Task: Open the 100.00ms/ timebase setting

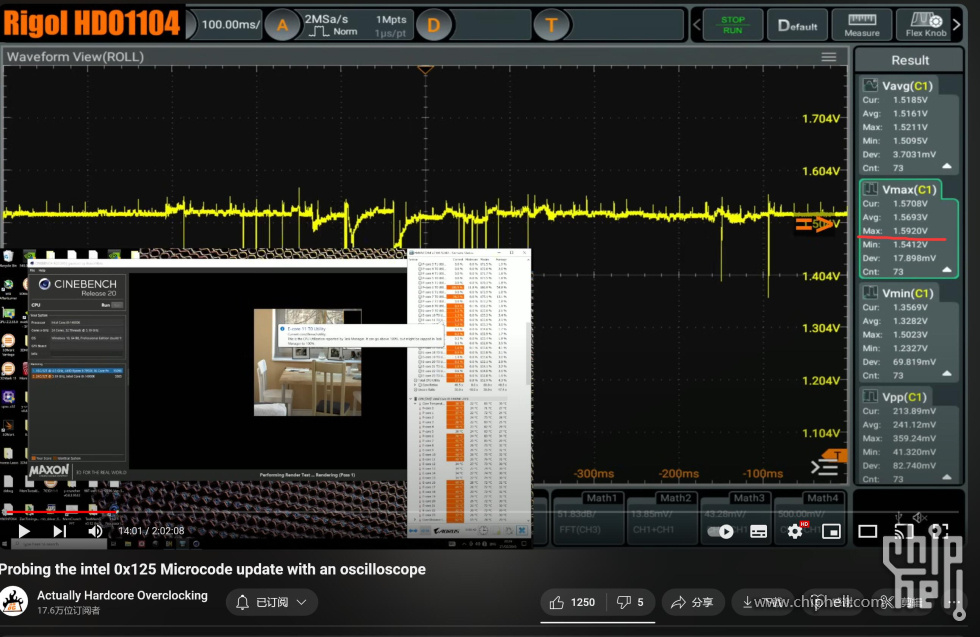Action: (x=230, y=25)
